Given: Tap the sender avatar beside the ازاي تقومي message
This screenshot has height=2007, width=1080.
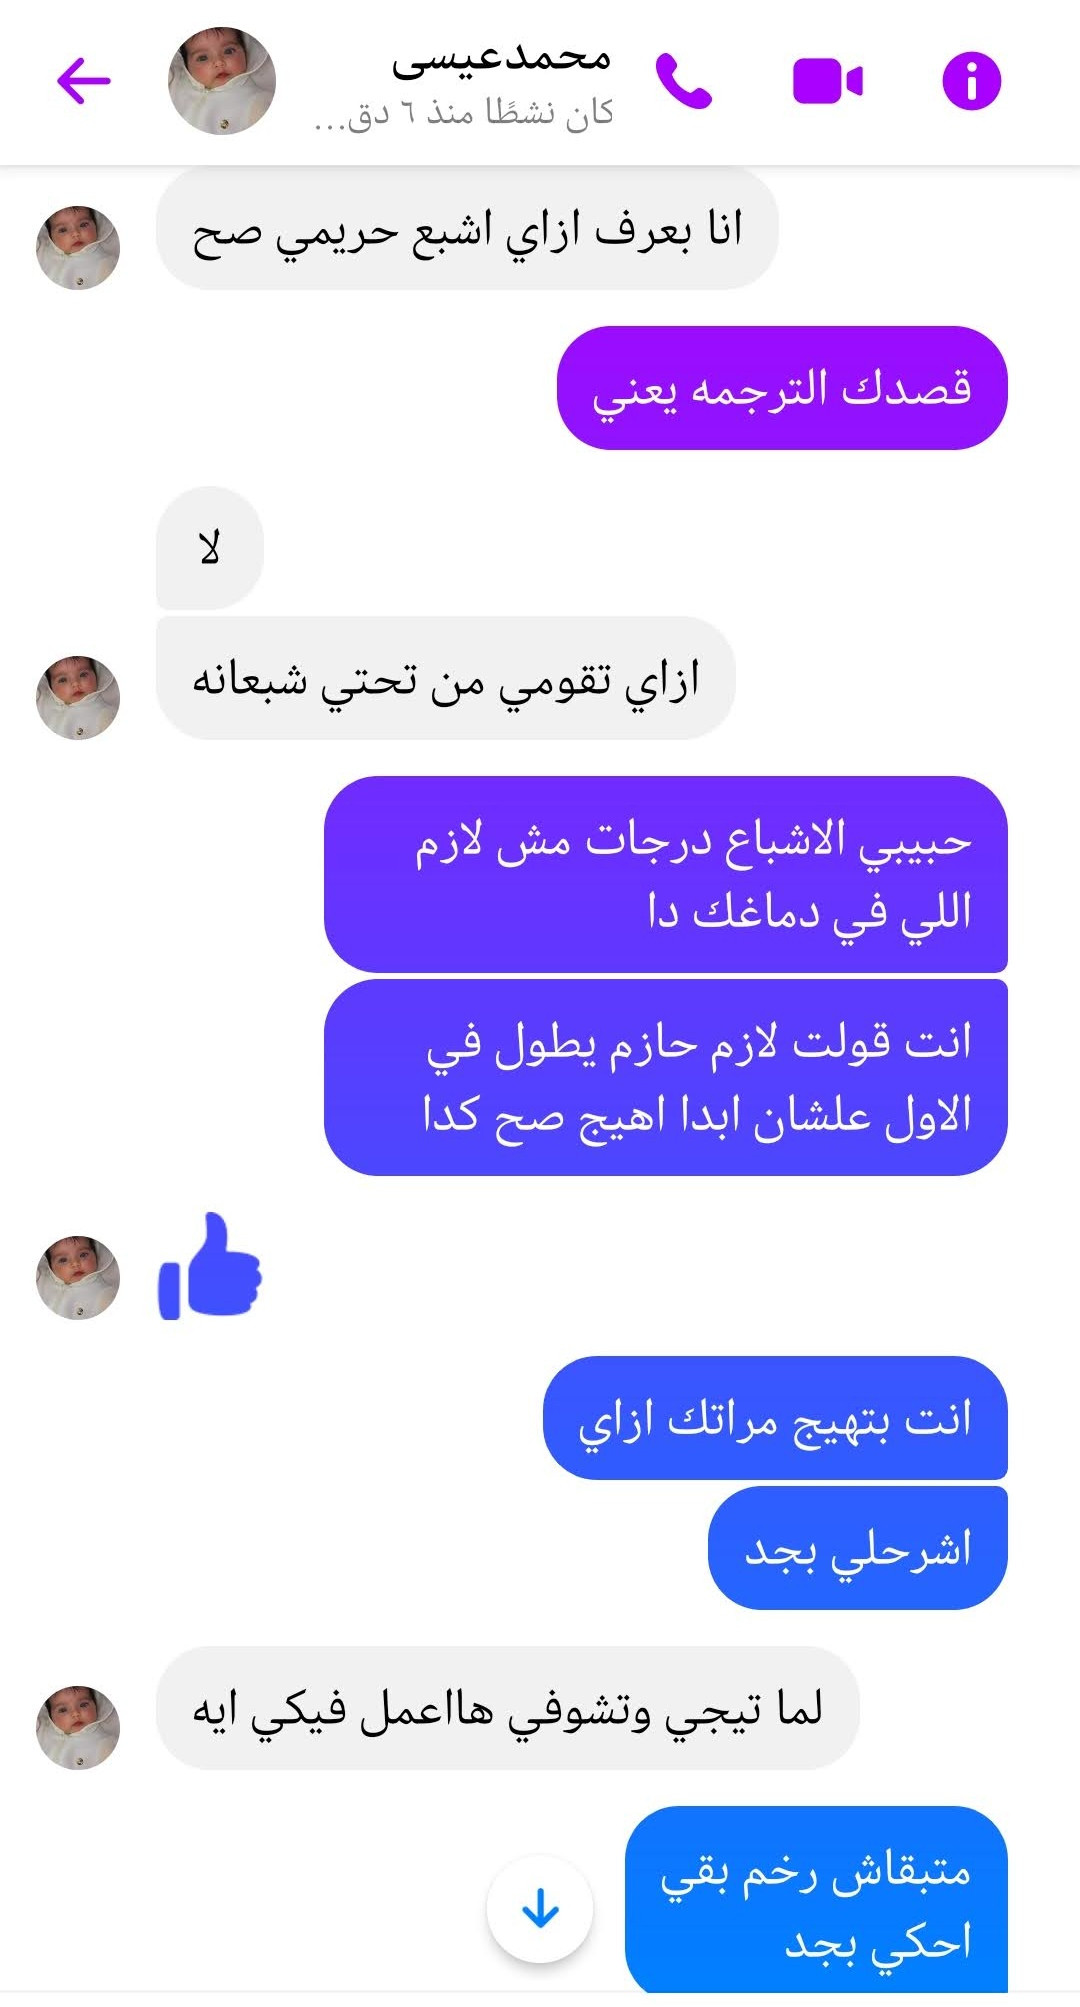Looking at the screenshot, I should pos(78,697).
